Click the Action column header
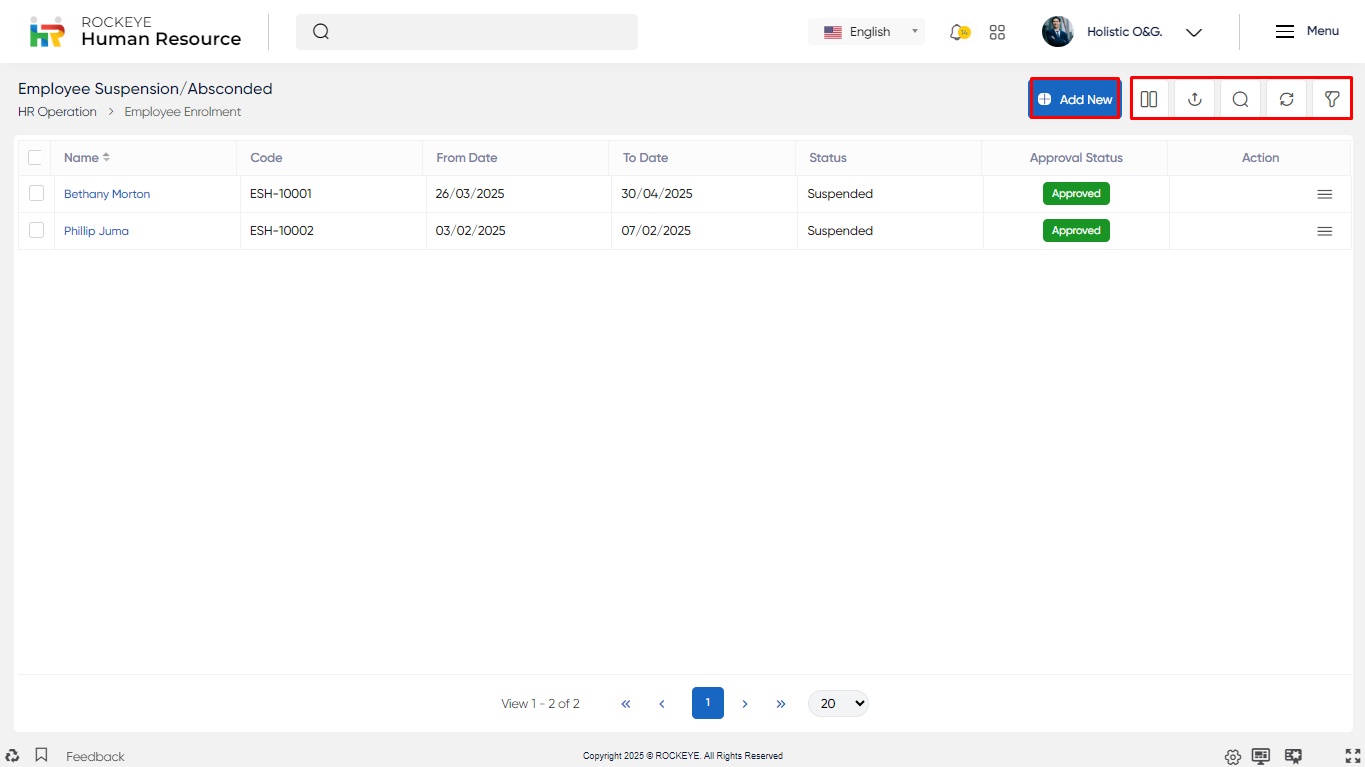Image resolution: width=1365 pixels, height=767 pixels. [1260, 158]
